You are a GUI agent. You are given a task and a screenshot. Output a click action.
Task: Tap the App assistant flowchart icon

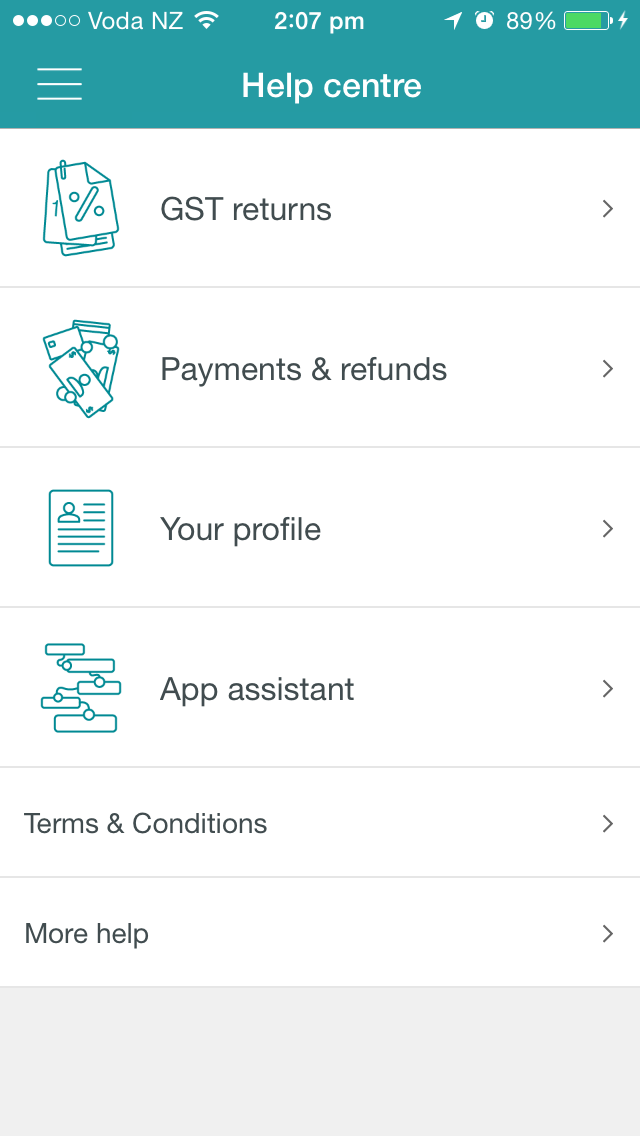click(x=81, y=688)
